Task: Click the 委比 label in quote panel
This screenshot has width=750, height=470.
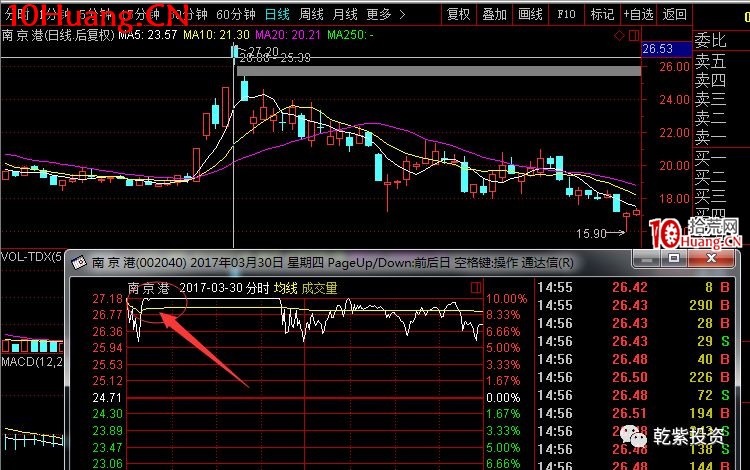Action: pyautogui.click(x=710, y=41)
